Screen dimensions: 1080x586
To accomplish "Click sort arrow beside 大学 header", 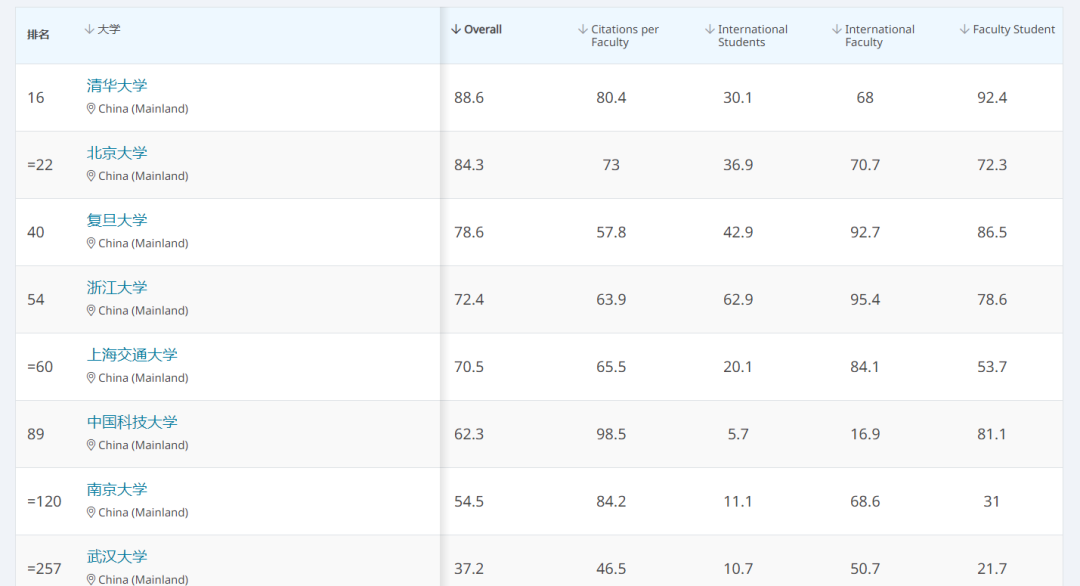I will pos(89,30).
